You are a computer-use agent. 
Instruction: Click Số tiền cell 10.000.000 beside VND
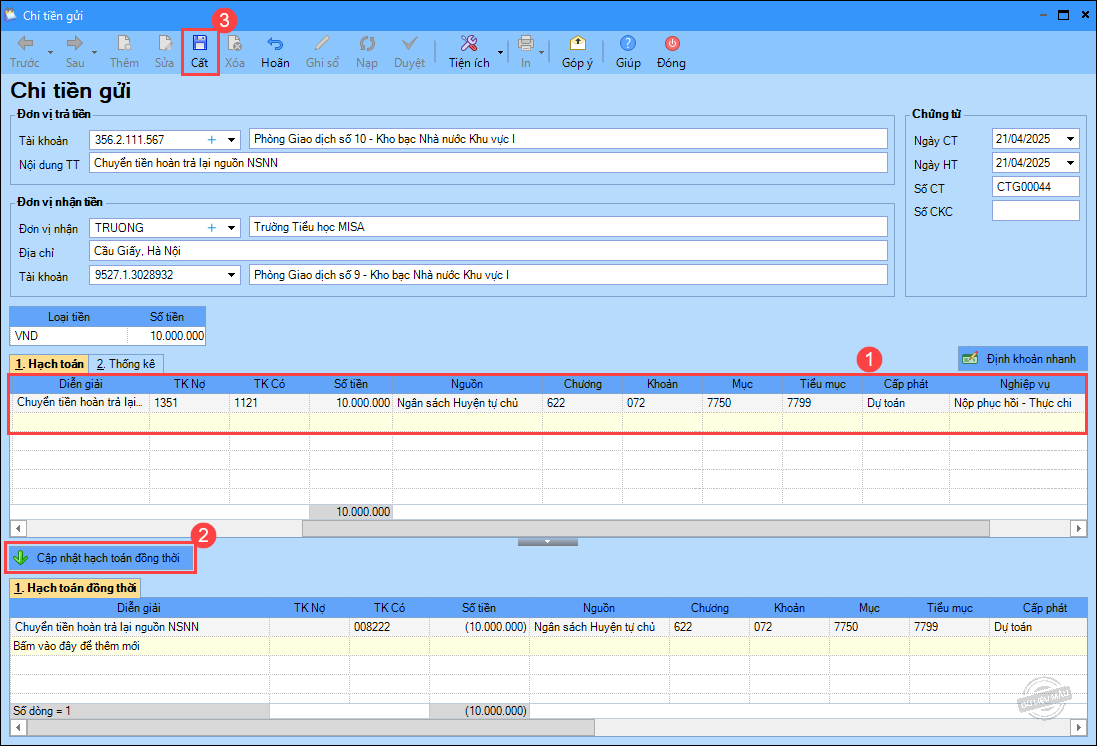click(x=167, y=336)
